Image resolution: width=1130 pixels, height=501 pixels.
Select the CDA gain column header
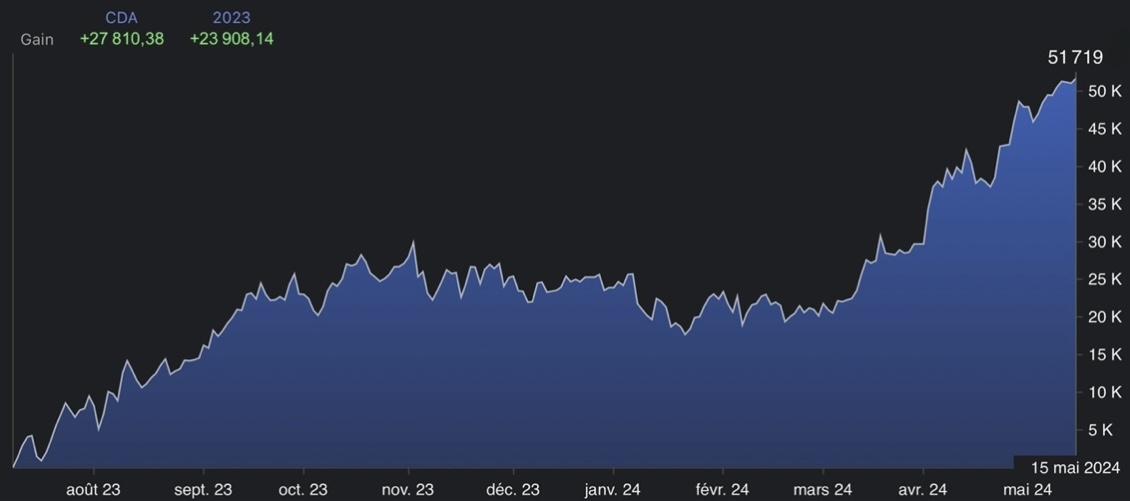(x=122, y=19)
